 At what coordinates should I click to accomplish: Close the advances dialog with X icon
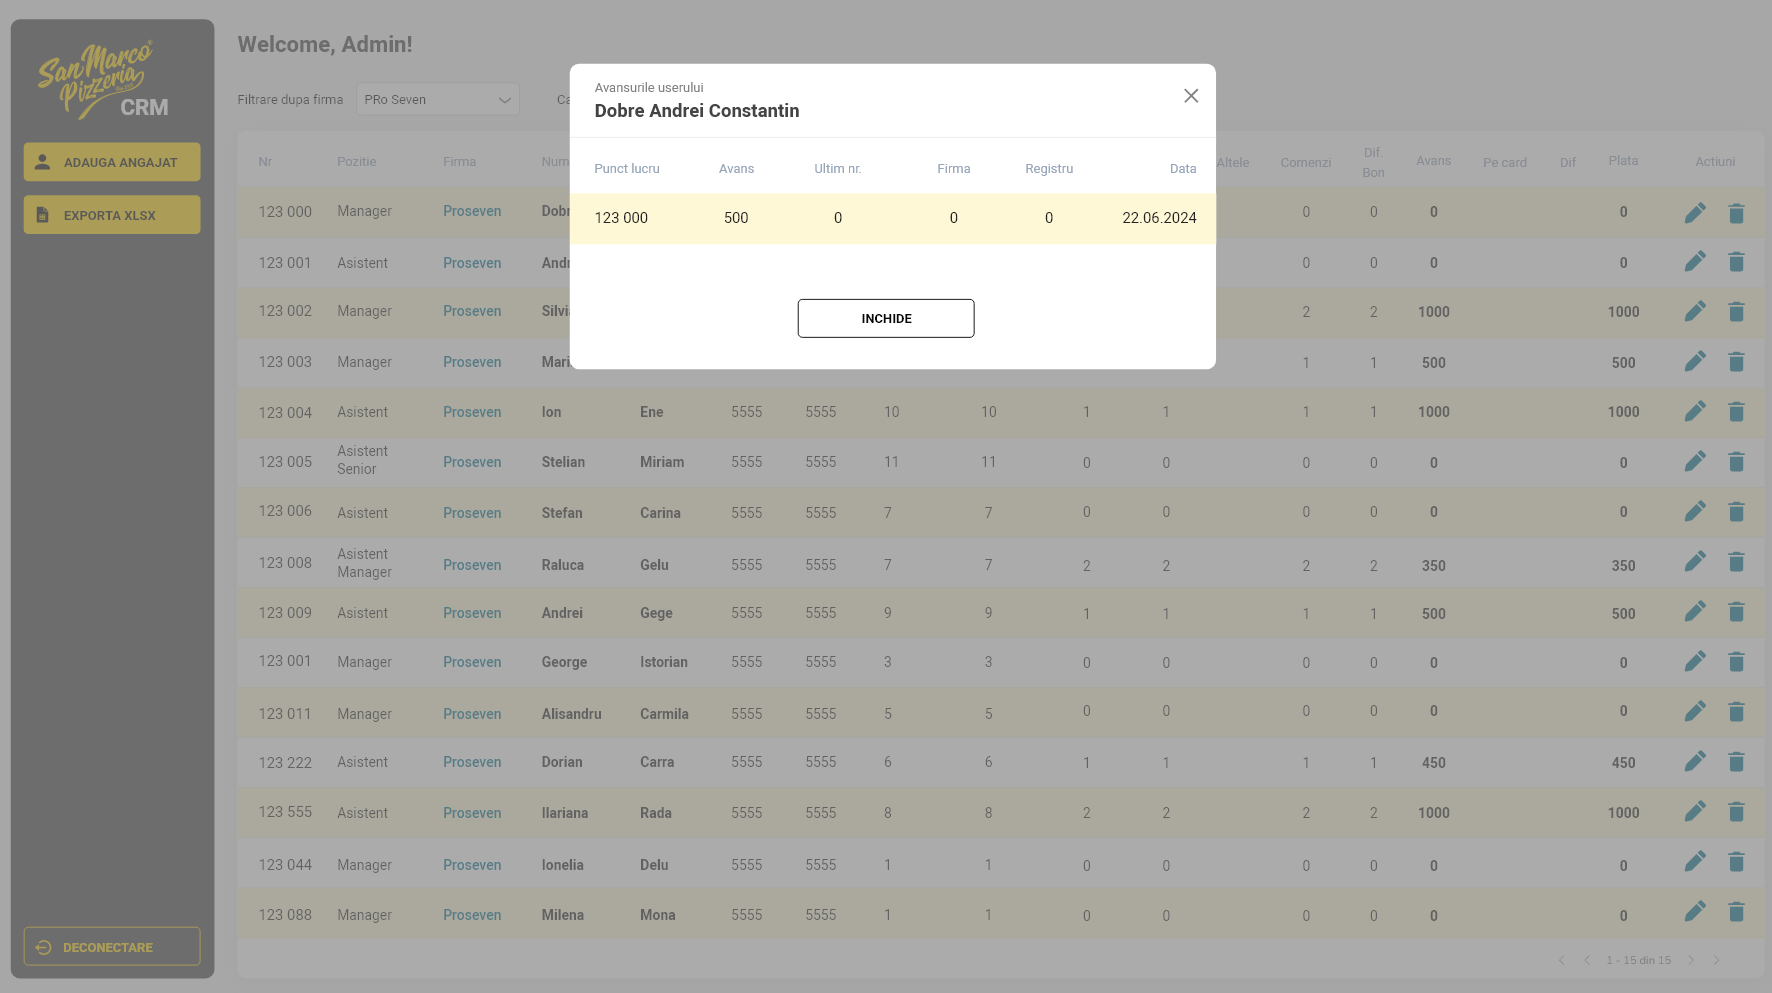[x=1191, y=96]
